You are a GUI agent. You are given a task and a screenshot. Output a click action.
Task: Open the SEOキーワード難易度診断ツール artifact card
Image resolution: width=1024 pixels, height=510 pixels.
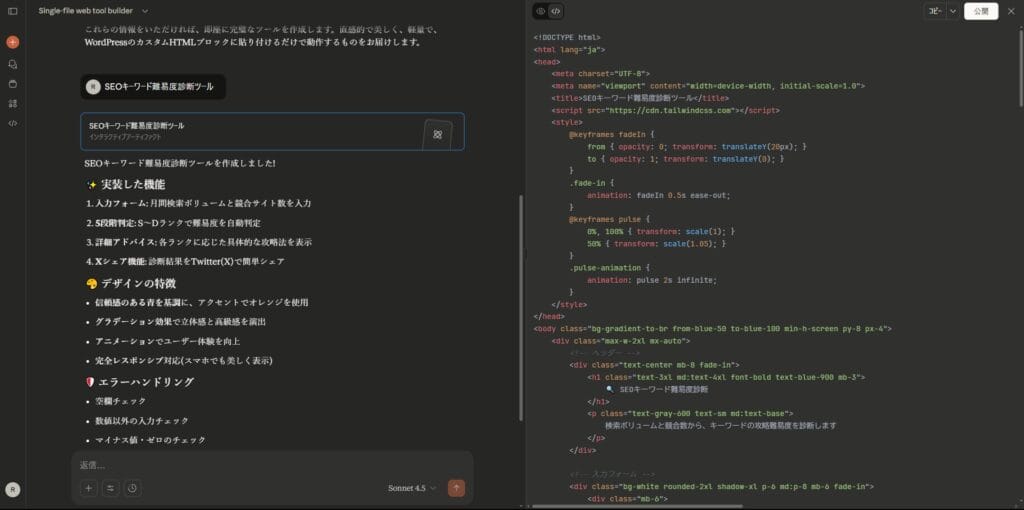pos(272,131)
